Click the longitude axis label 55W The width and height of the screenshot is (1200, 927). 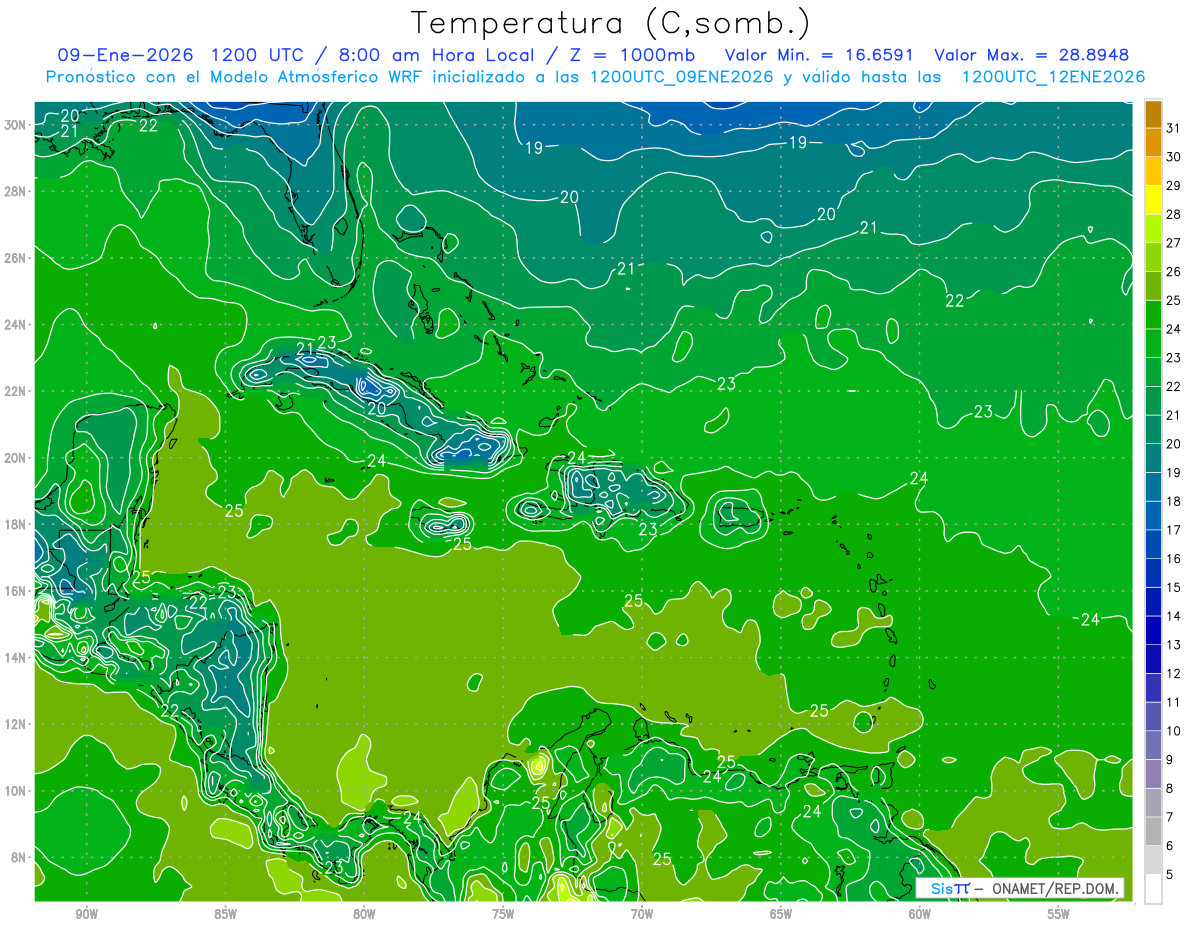pyautogui.click(x=1059, y=914)
